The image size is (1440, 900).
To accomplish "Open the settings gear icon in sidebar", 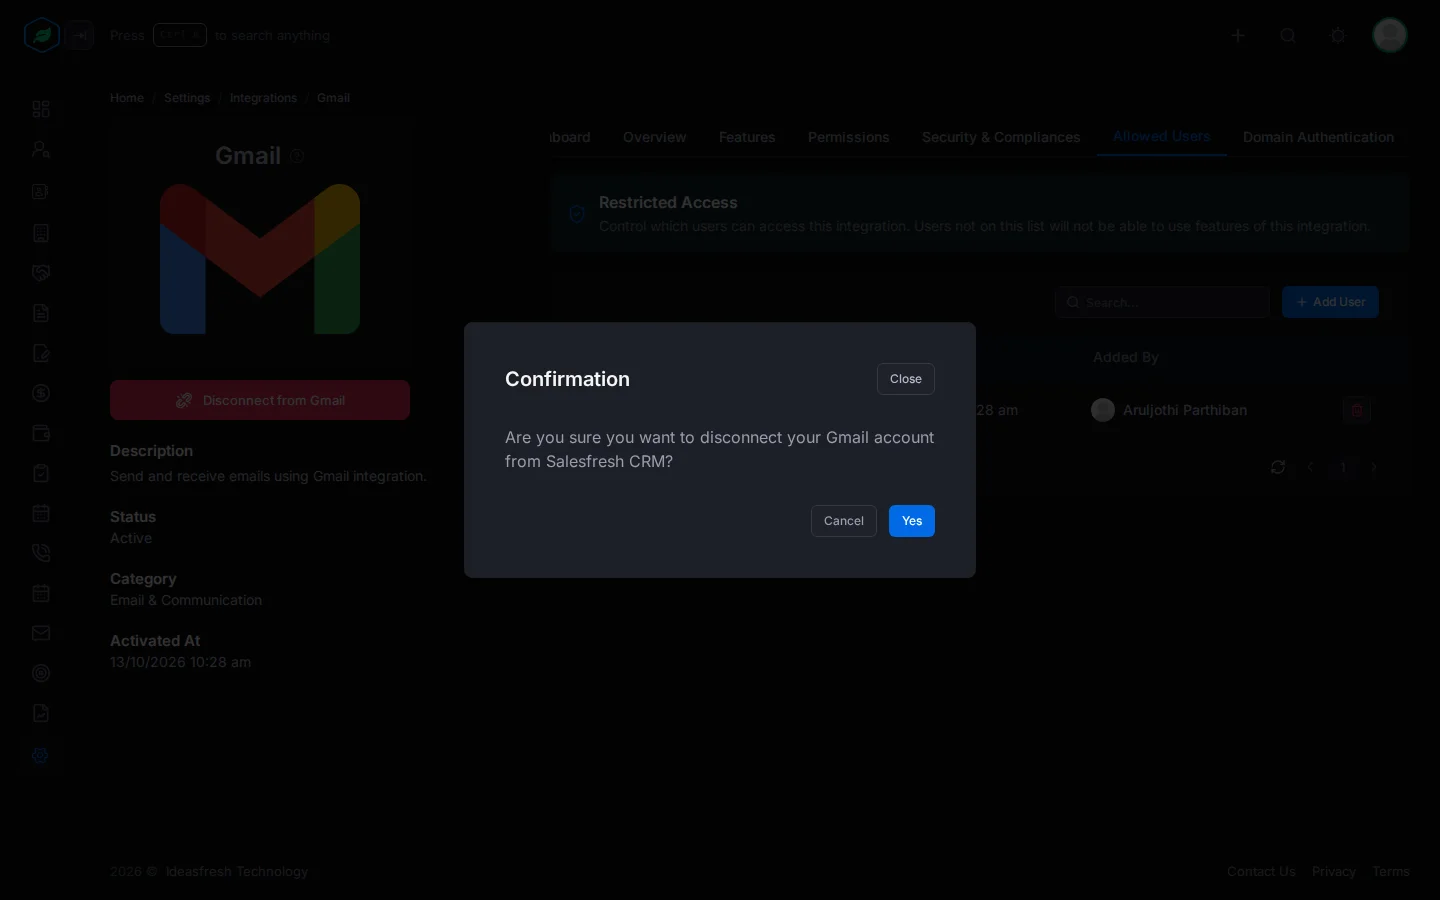I will point(41,756).
